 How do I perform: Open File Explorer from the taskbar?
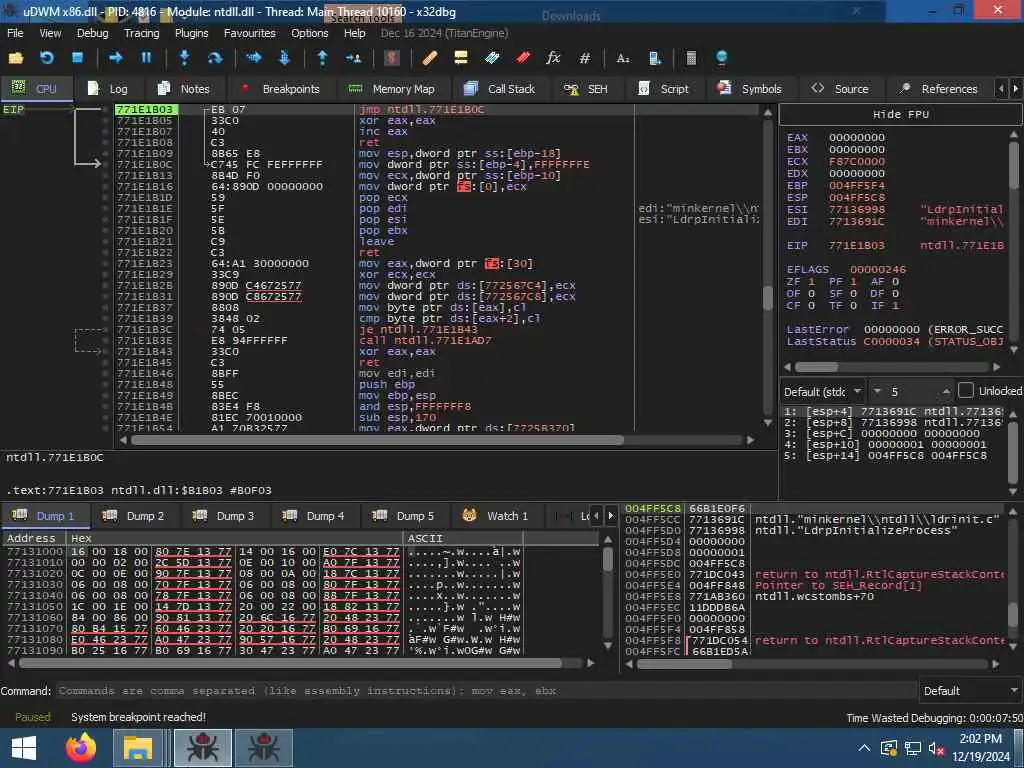(x=138, y=748)
